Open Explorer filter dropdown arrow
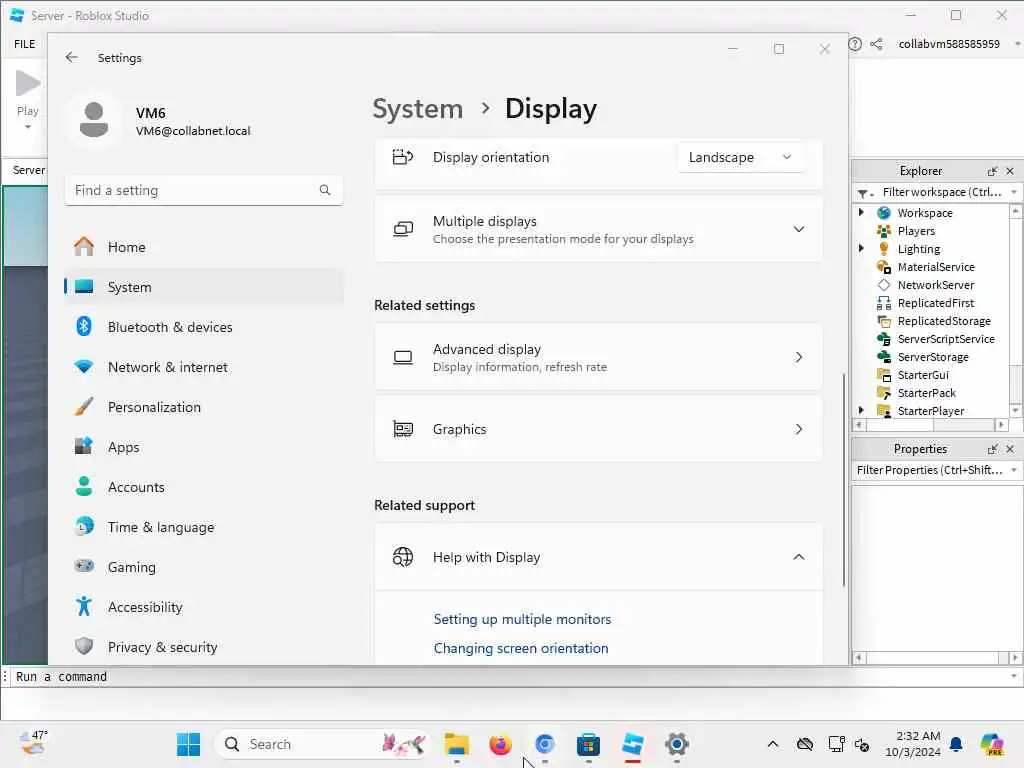The width and height of the screenshot is (1024, 768). click(1014, 192)
